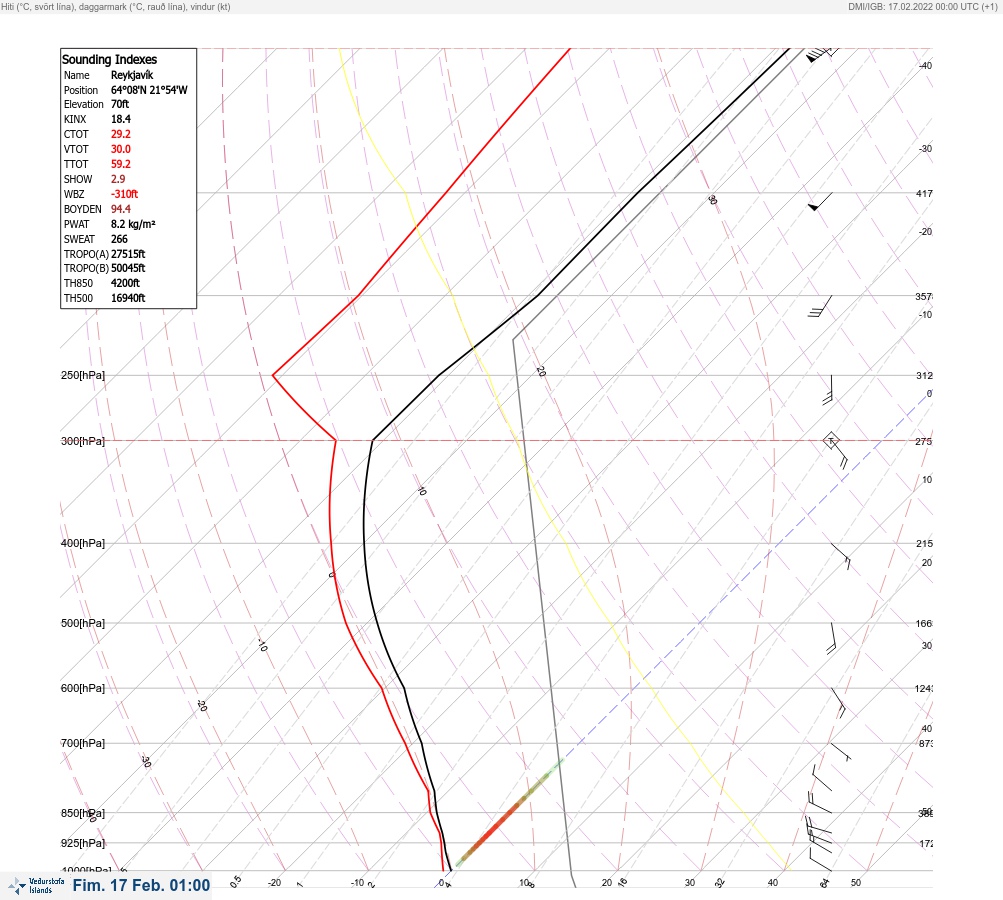Click the wind barb at 250 hPa
This screenshot has height=900, width=1003.
(828, 390)
